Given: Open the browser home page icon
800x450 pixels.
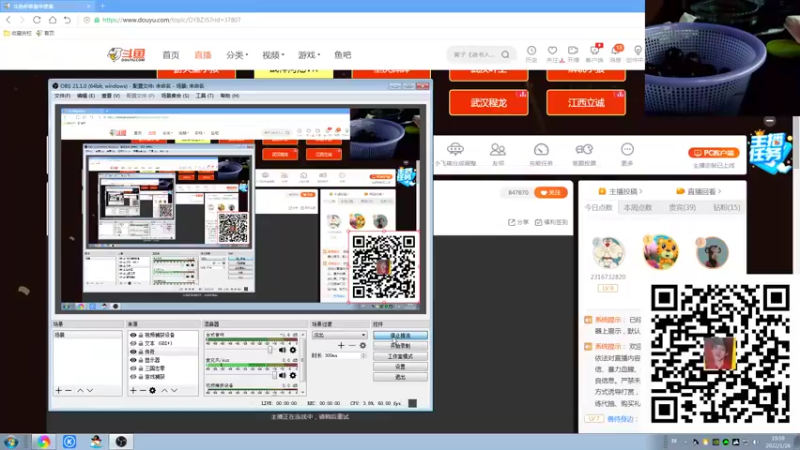Looking at the screenshot, I should (53, 20).
